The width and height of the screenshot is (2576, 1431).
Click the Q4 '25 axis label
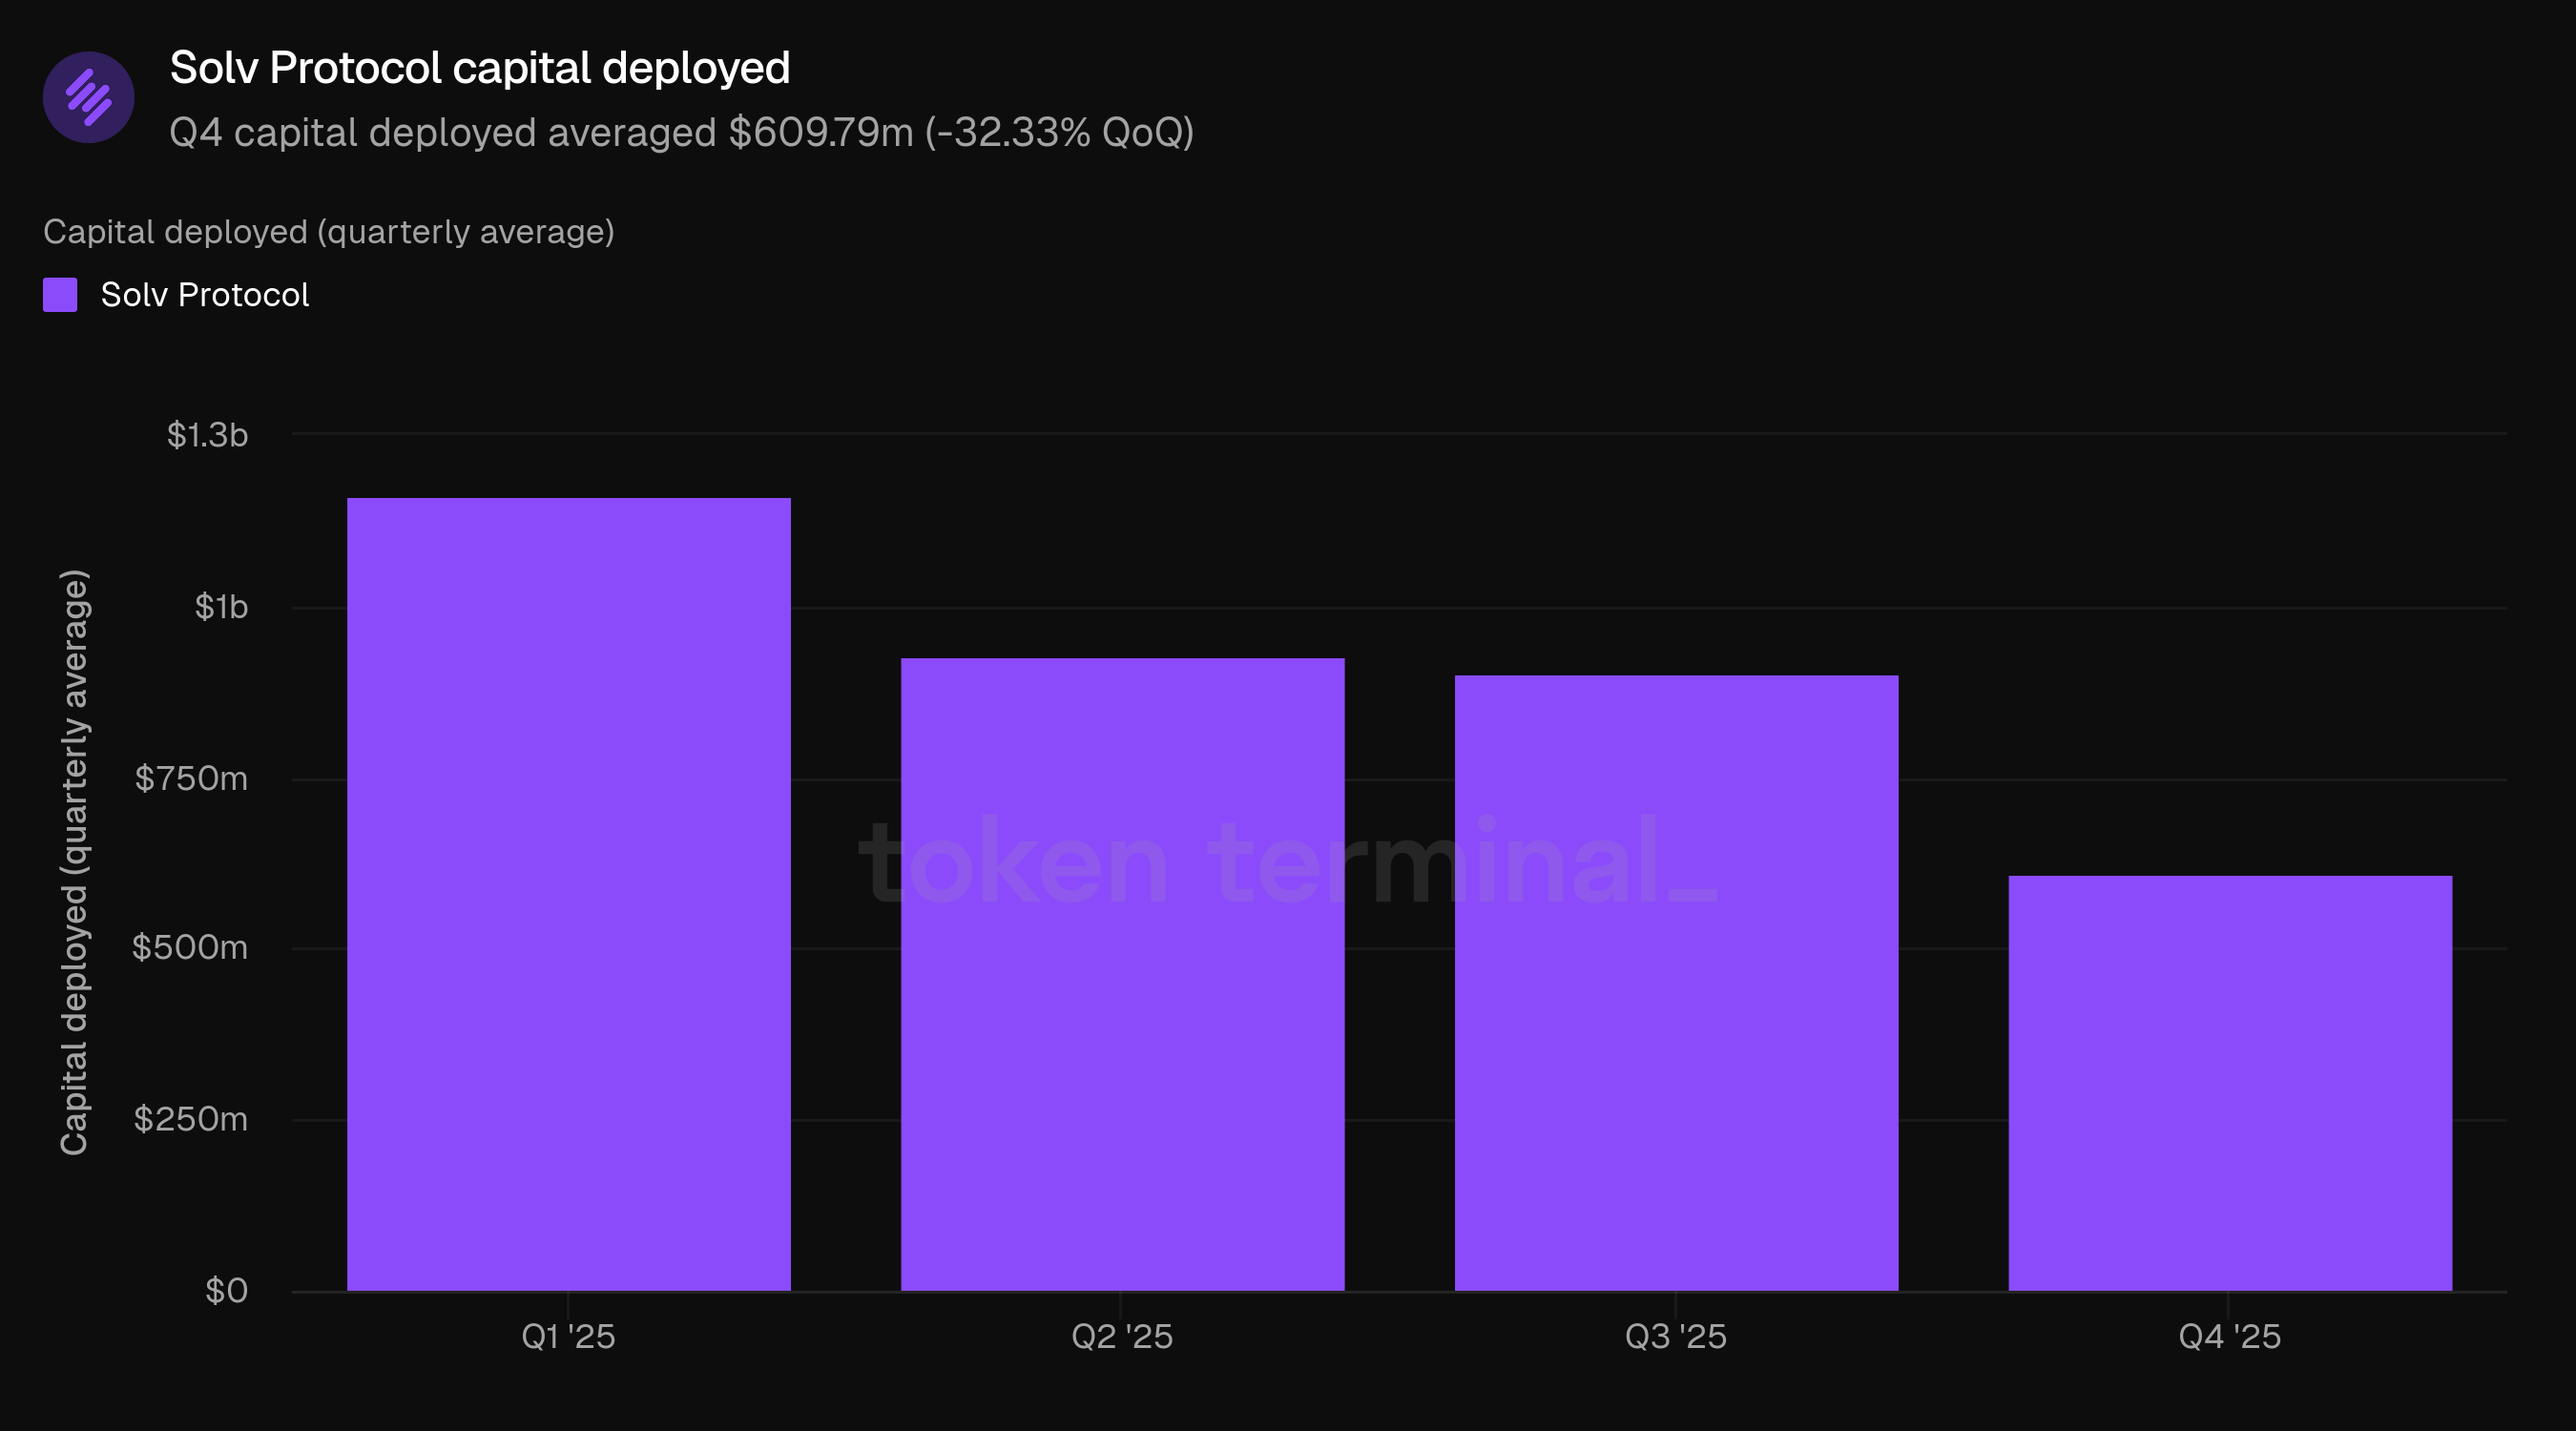[2230, 1336]
